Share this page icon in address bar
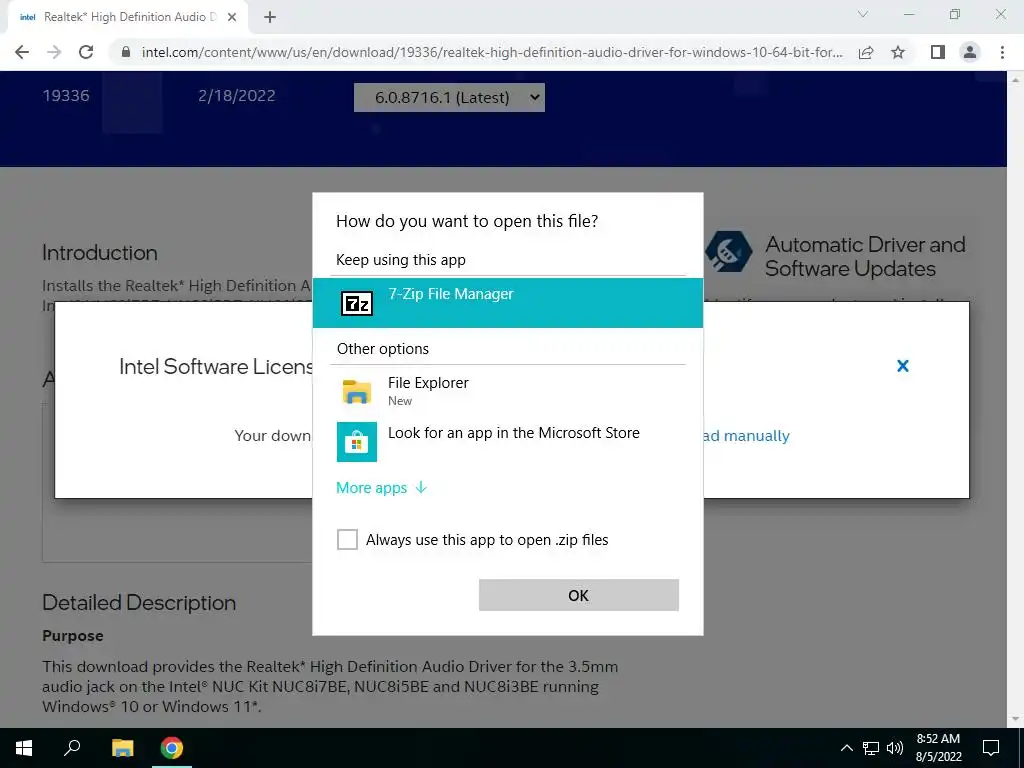Image resolution: width=1024 pixels, height=768 pixels. pos(866,52)
